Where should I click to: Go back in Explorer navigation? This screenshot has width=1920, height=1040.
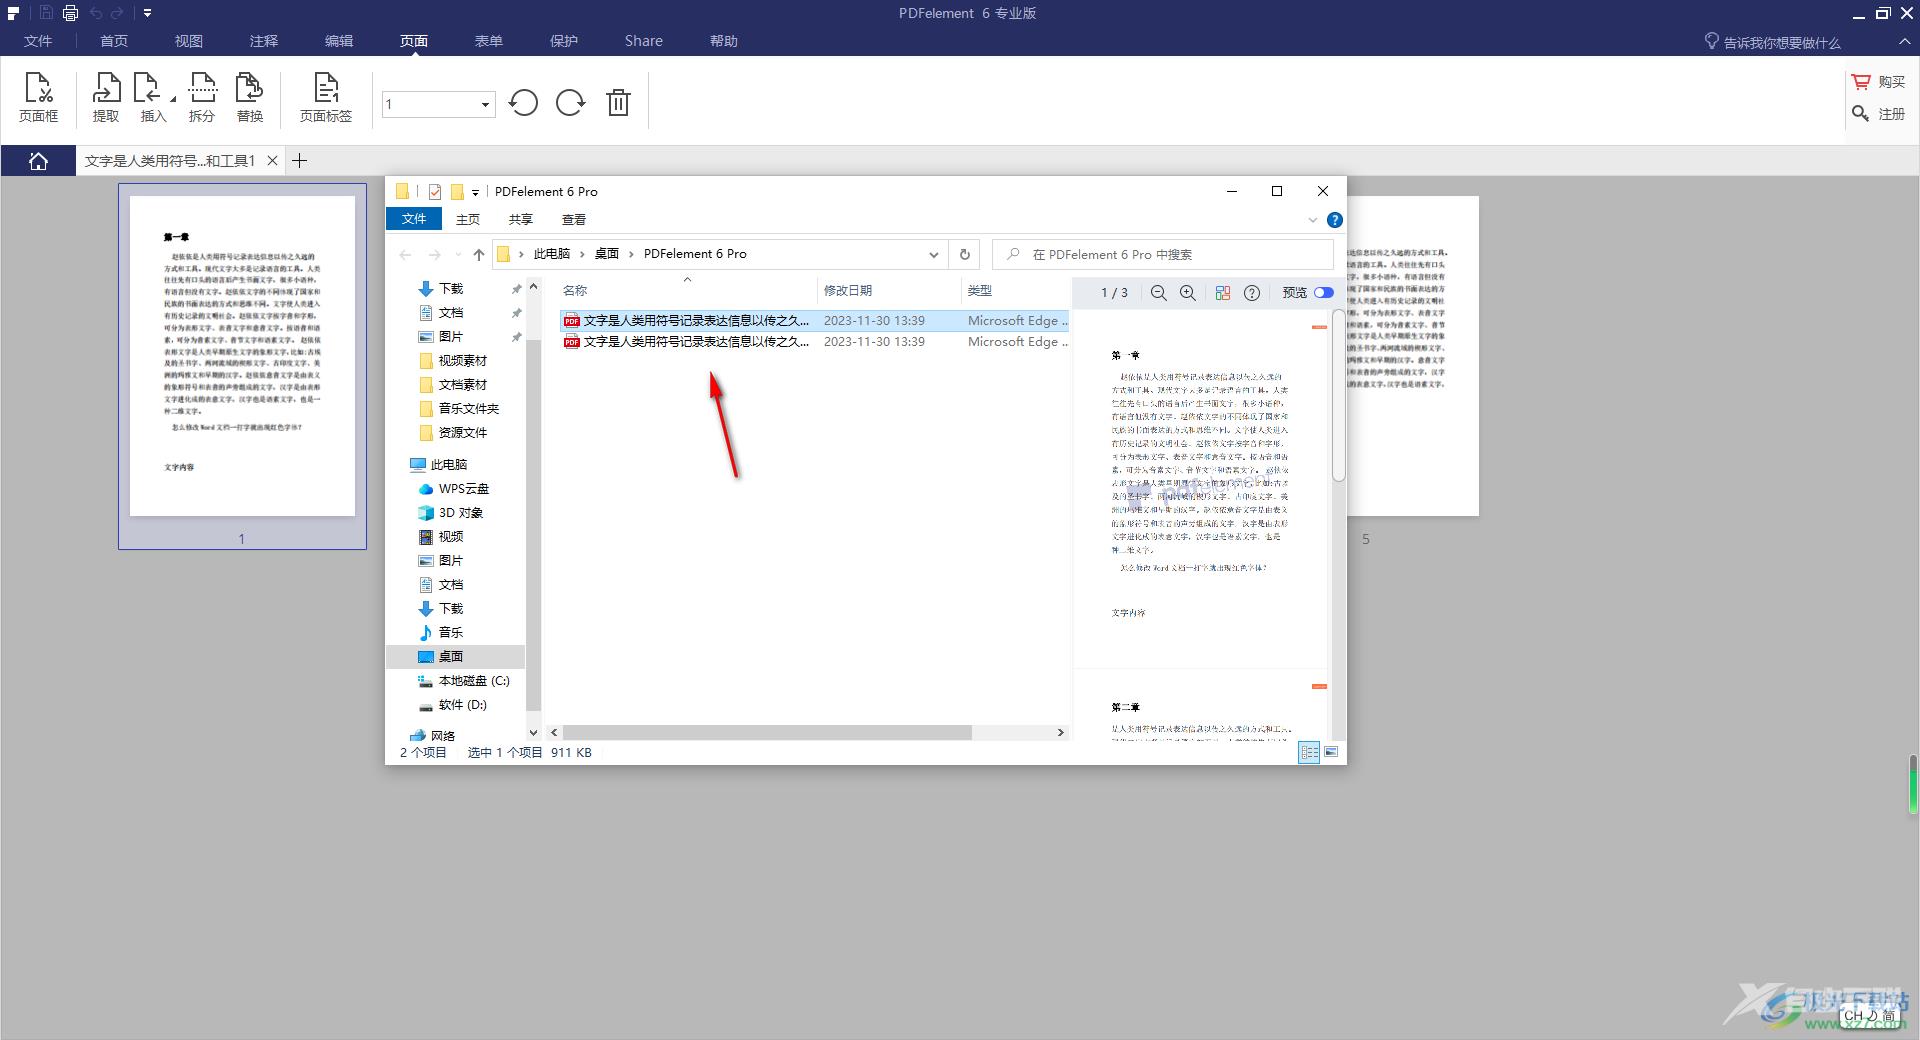(405, 254)
